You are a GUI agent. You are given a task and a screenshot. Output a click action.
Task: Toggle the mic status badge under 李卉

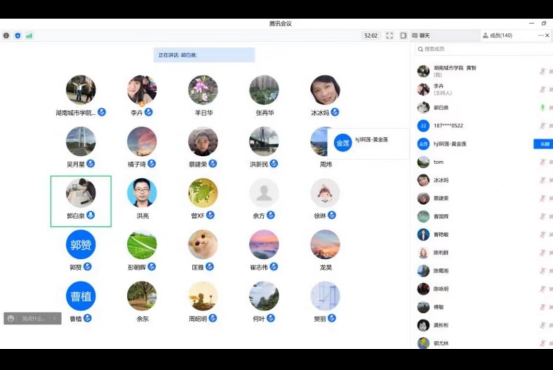(148, 112)
